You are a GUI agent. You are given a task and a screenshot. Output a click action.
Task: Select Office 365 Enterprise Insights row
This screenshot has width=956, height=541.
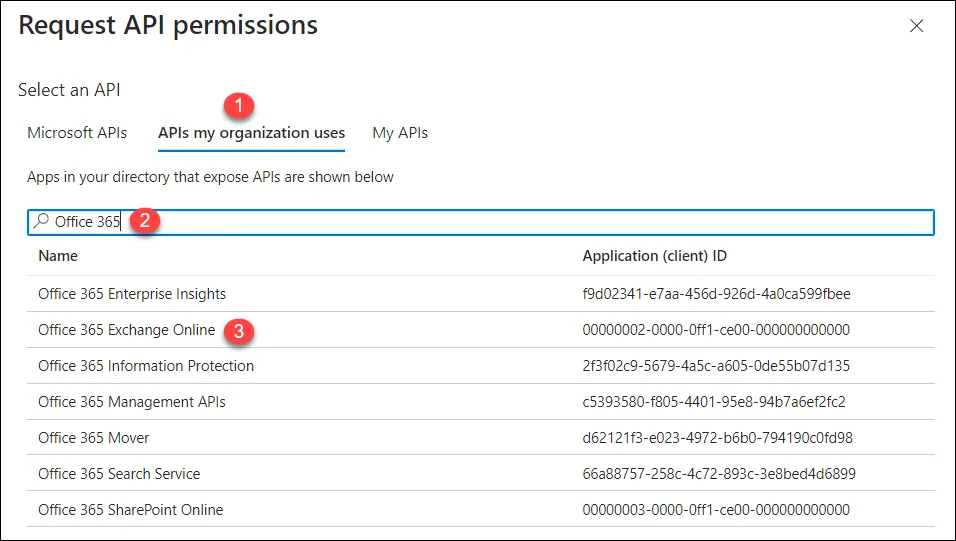480,294
